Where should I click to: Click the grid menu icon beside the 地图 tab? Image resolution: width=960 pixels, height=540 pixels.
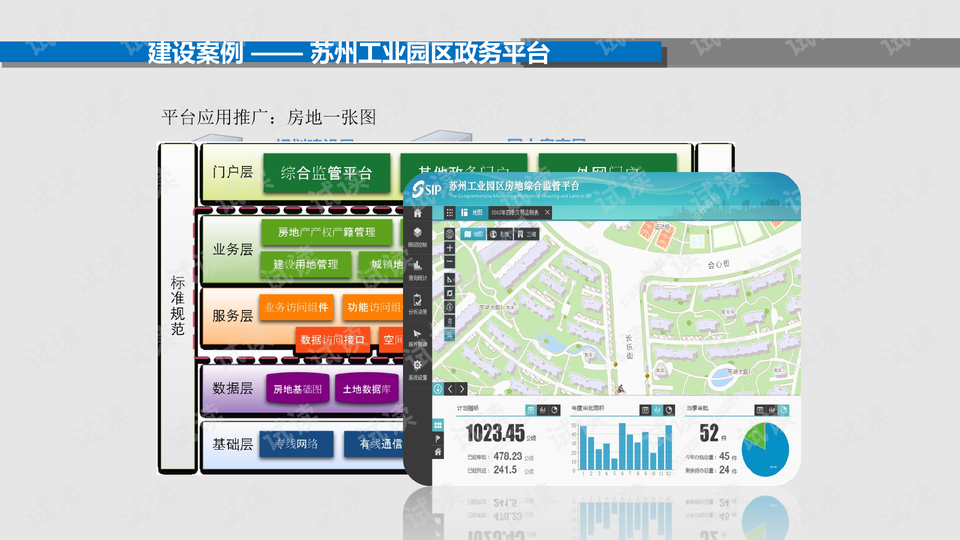point(450,213)
